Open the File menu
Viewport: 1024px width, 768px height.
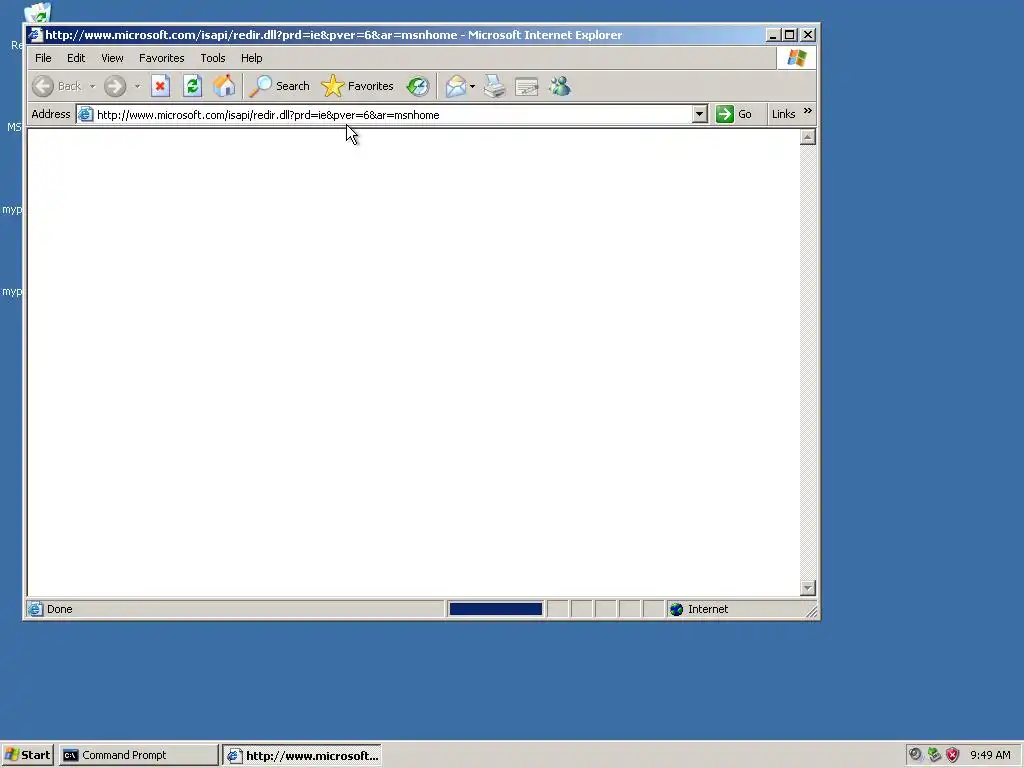(43, 58)
